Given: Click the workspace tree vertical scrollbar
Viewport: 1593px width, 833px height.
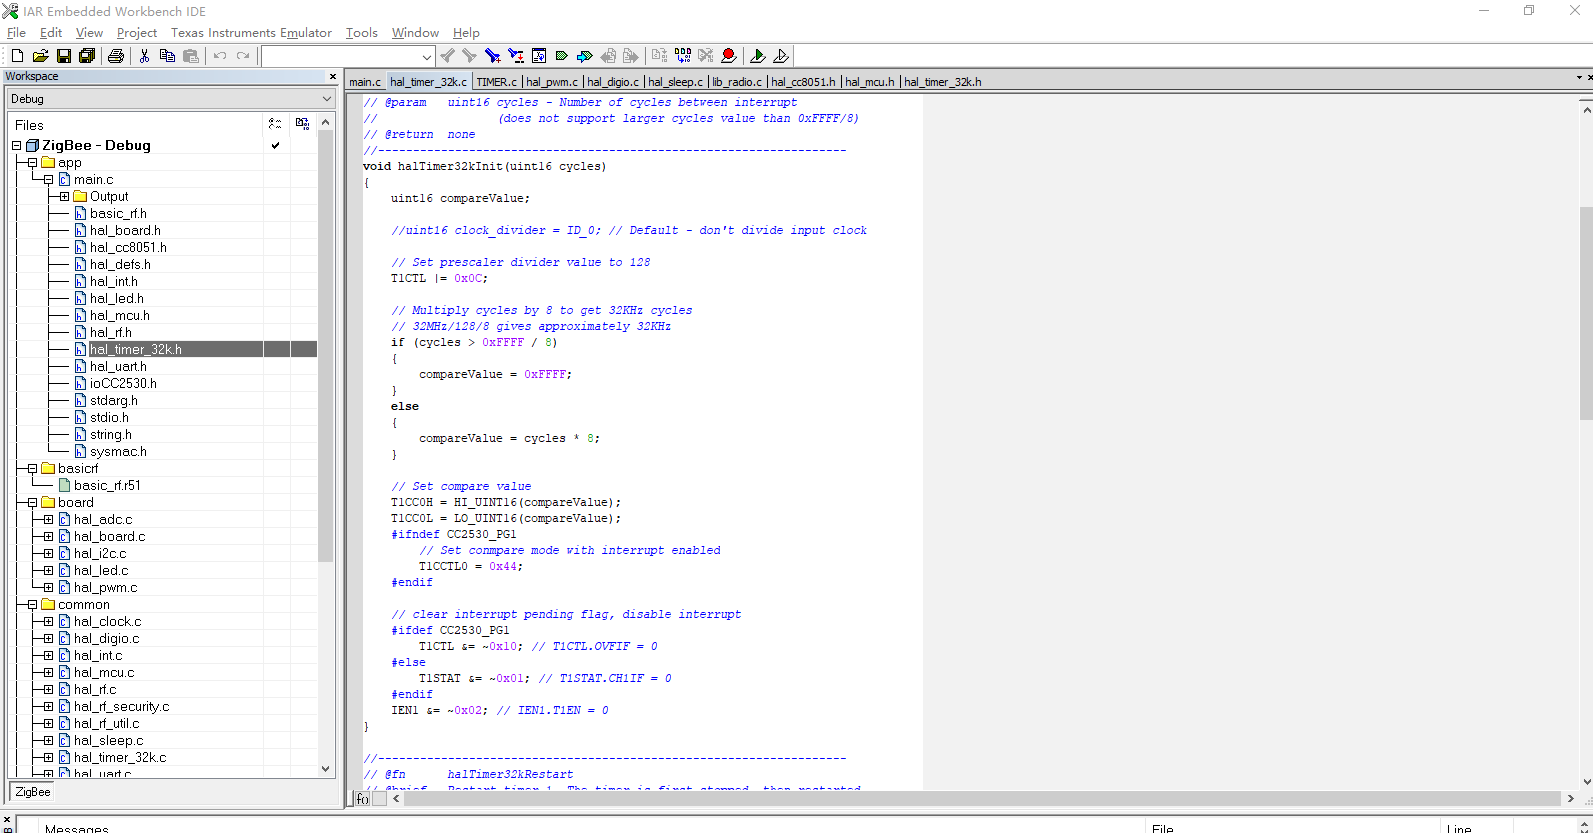Looking at the screenshot, I should (325, 345).
